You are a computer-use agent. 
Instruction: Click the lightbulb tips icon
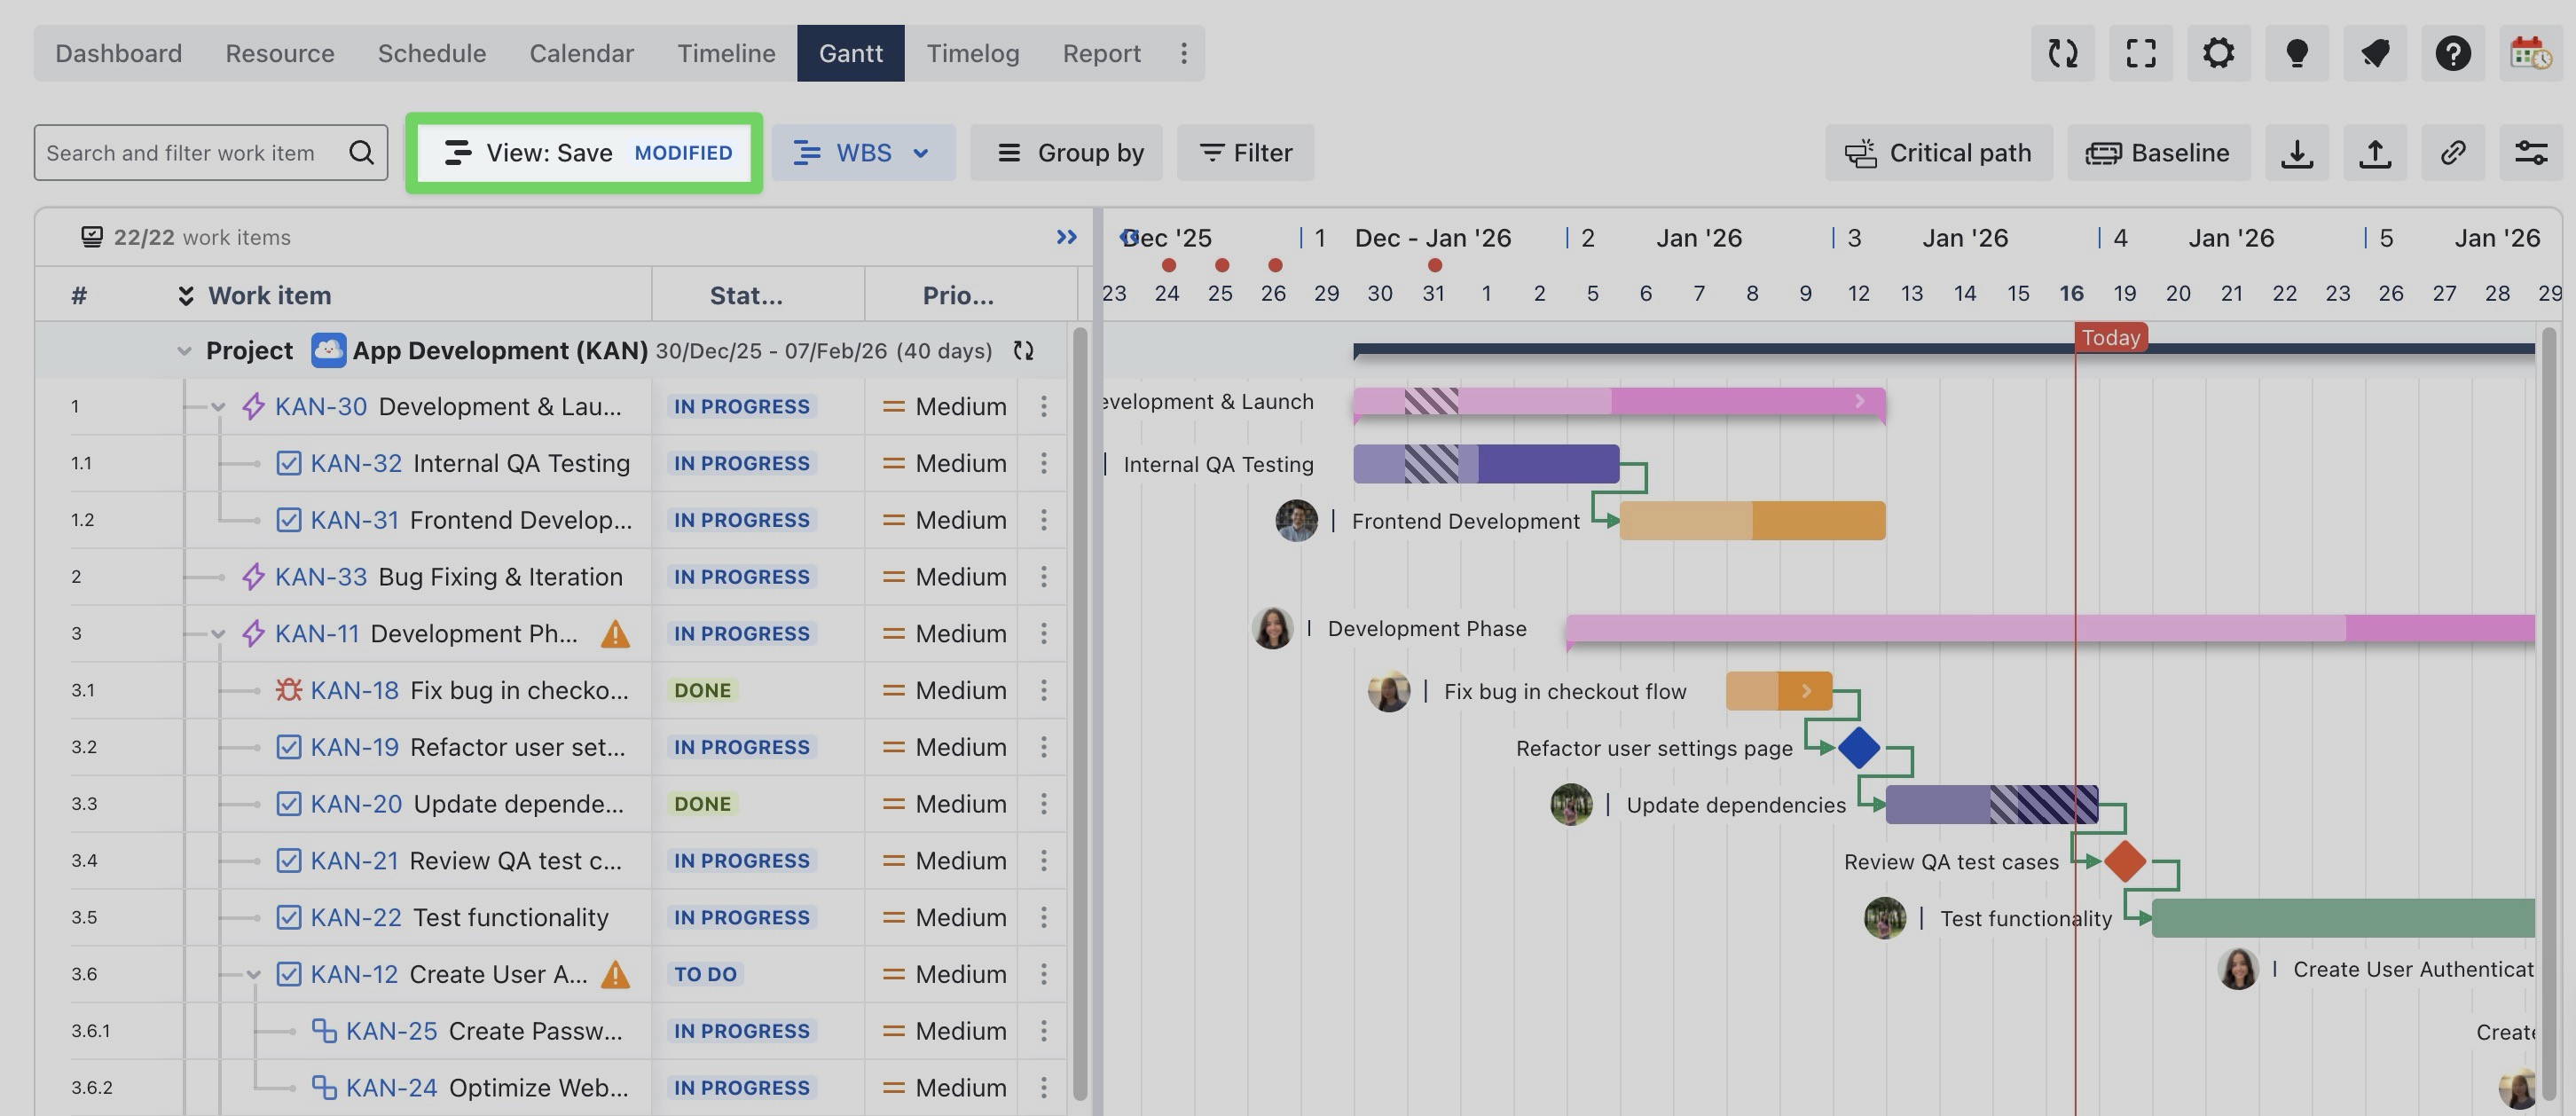click(2296, 53)
